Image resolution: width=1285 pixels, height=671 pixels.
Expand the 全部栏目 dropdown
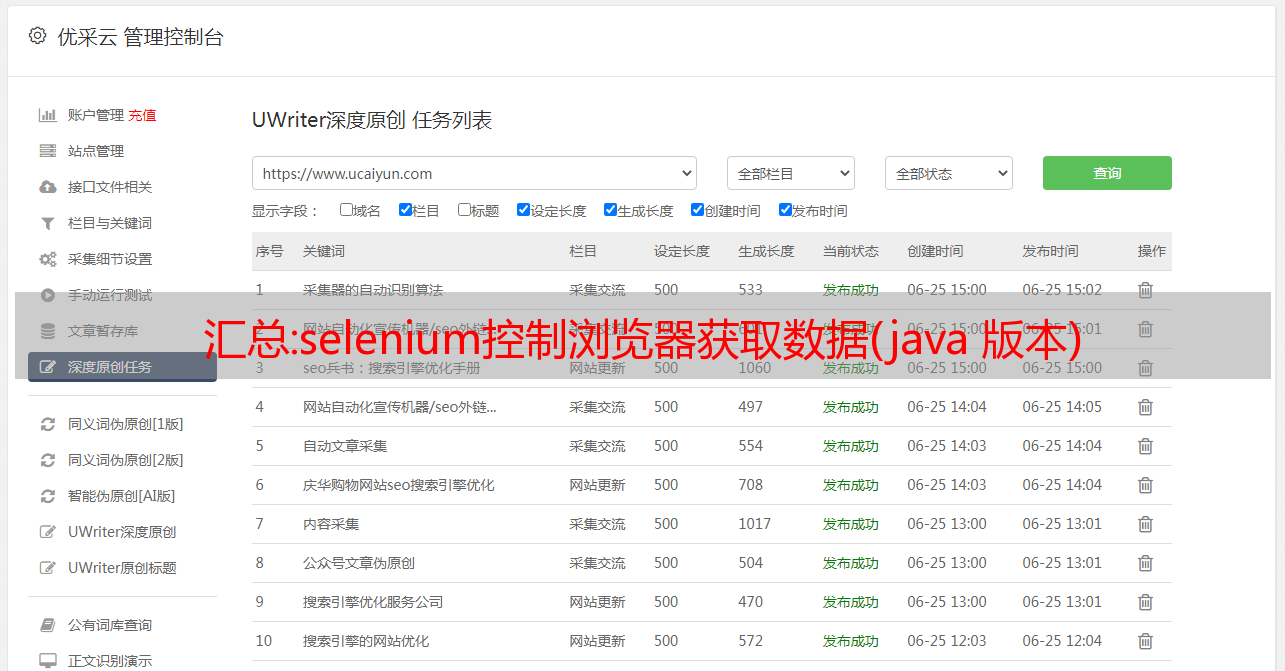pos(790,173)
